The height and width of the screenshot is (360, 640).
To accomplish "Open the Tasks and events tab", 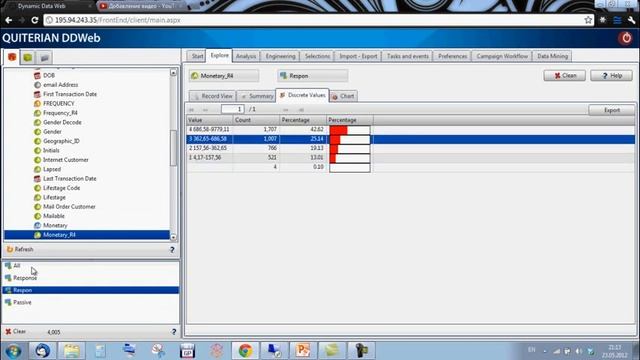I will (407, 56).
